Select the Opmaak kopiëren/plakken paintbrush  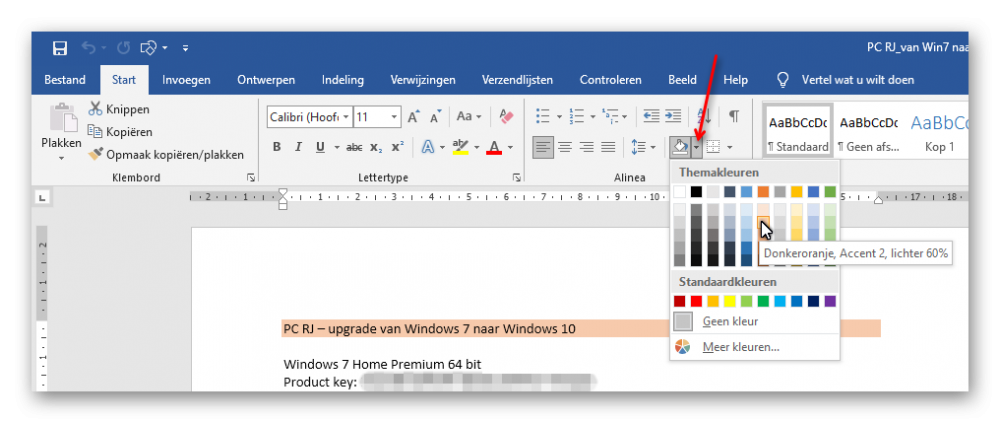(x=96, y=154)
